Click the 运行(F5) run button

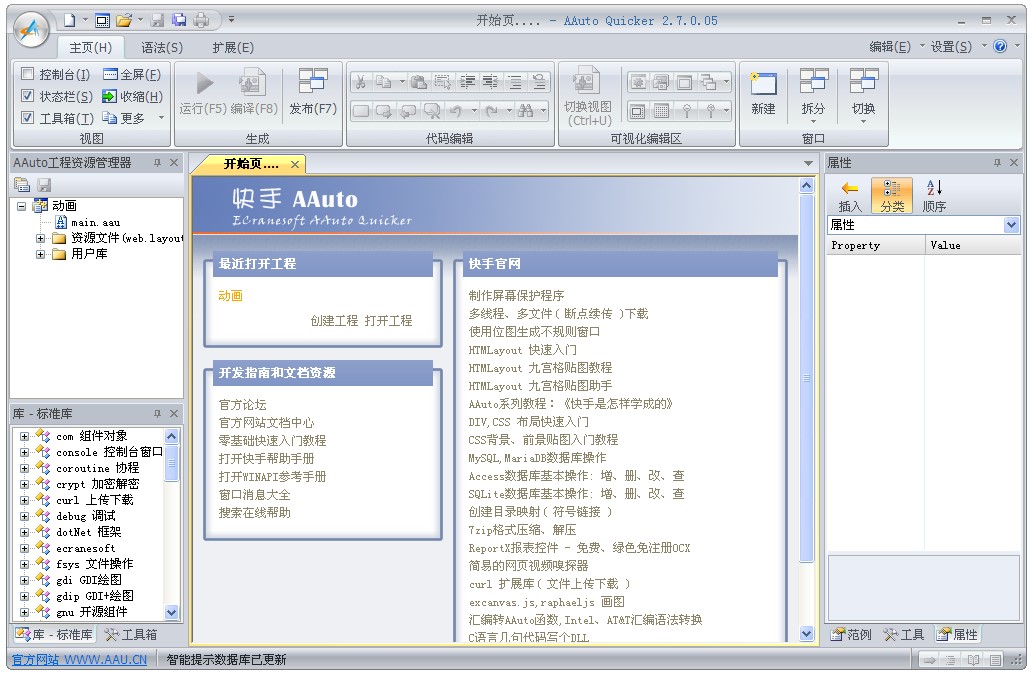pos(203,93)
